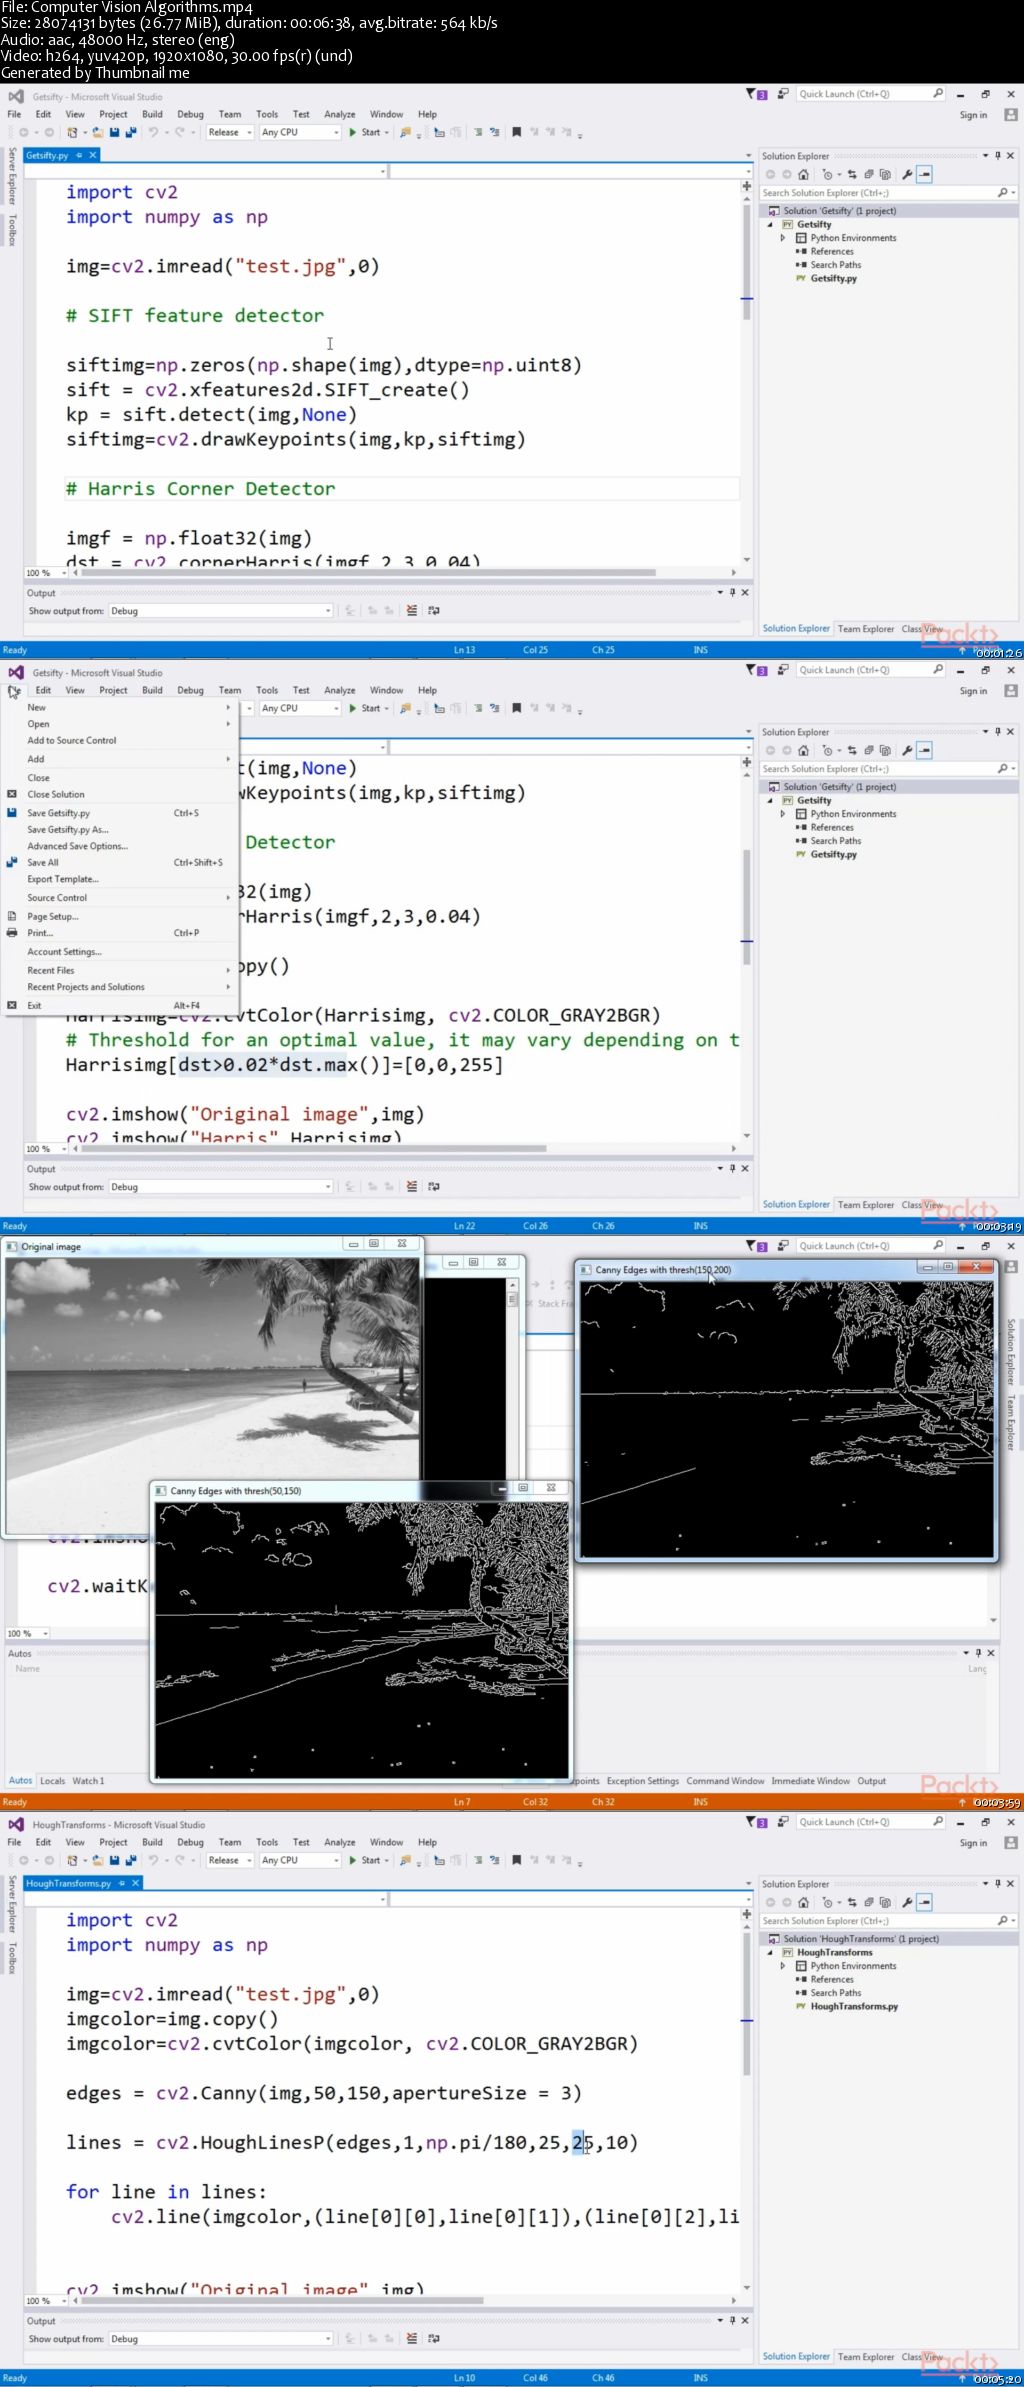Switch to the Watch 1 tab
Image resolution: width=1024 pixels, height=2387 pixels.
87,1780
